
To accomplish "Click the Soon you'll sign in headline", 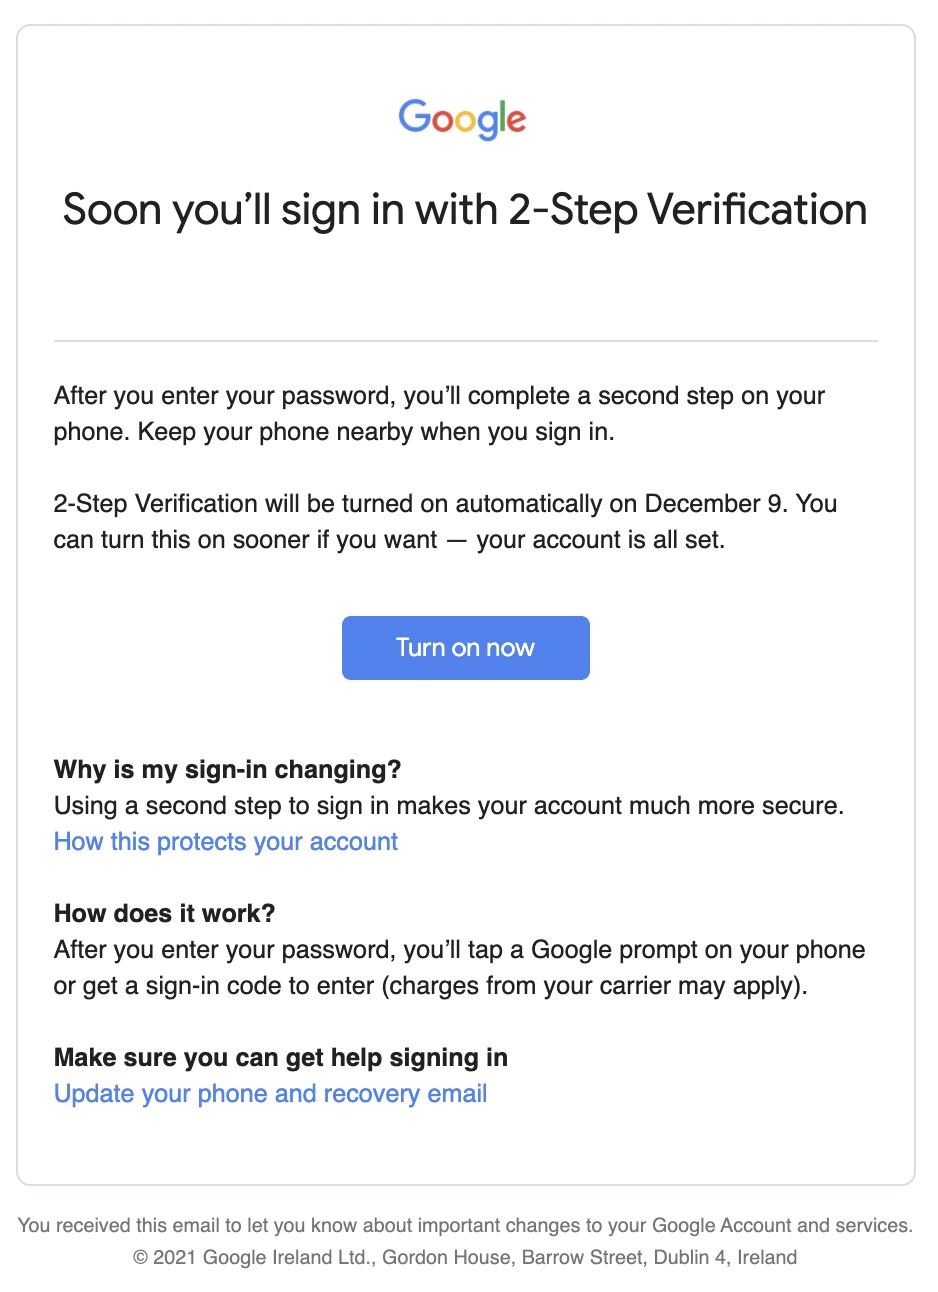I will 465,210.
